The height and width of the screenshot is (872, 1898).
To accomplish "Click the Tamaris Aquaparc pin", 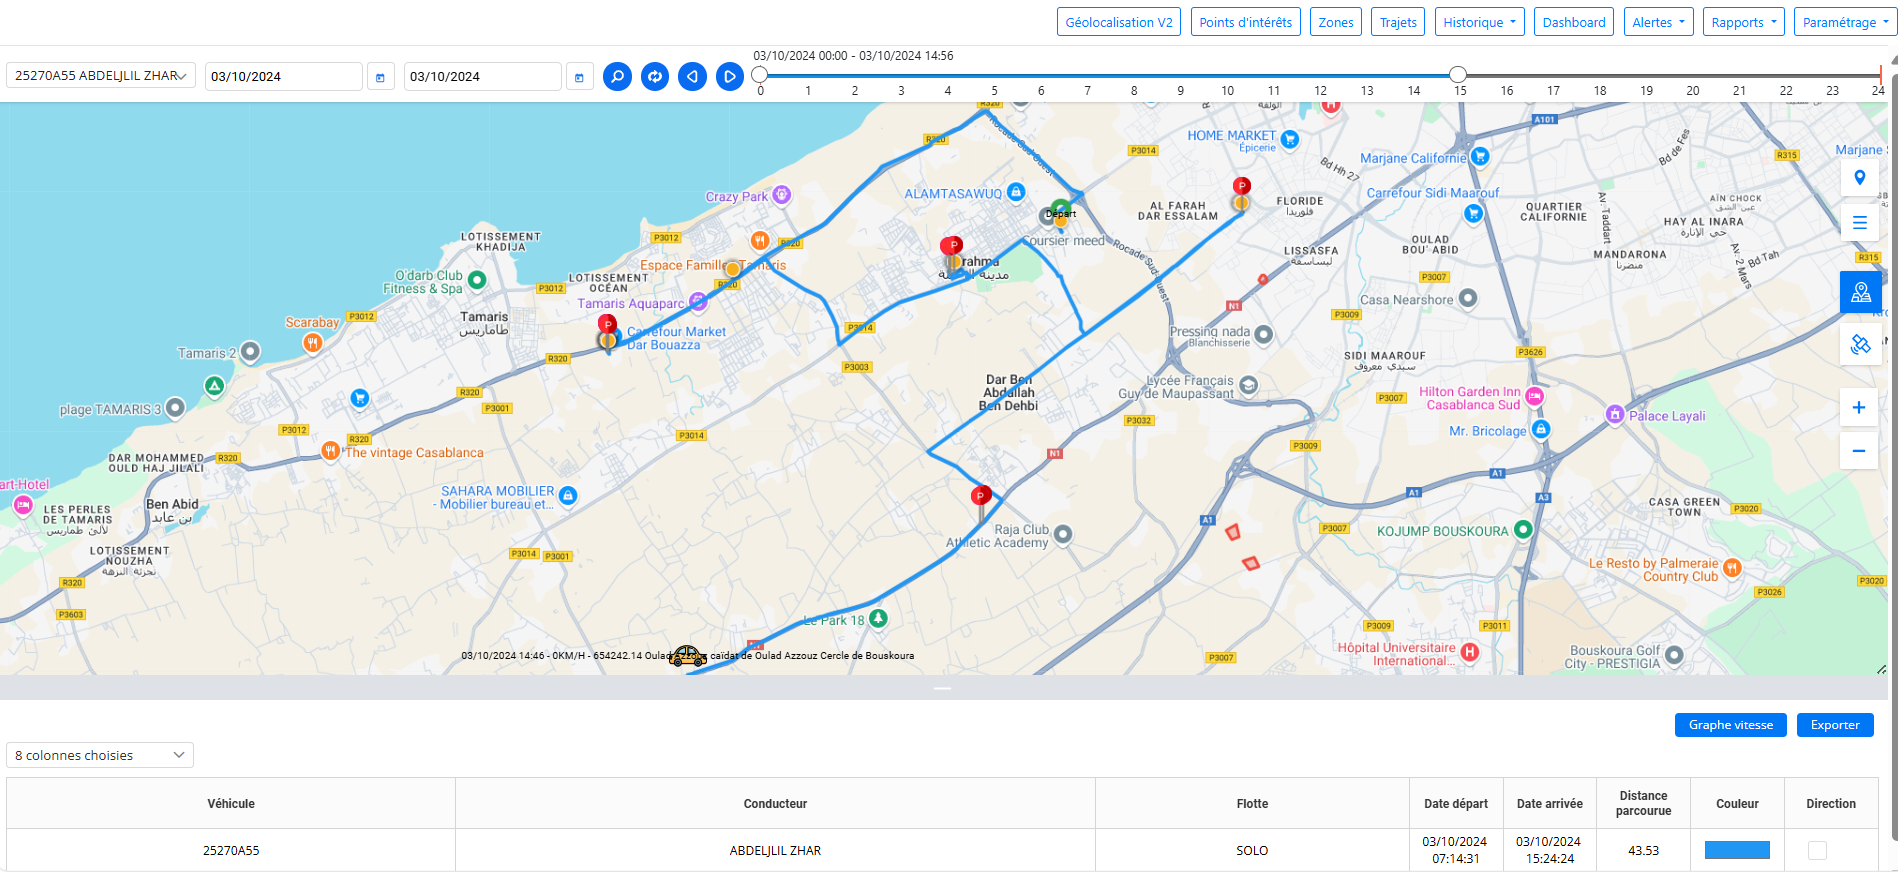I will click(698, 301).
